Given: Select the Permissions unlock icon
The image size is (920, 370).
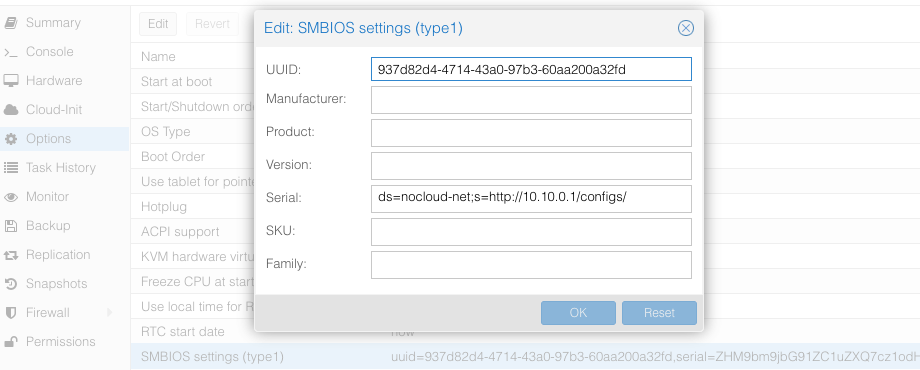Looking at the screenshot, I should pos(11,341).
